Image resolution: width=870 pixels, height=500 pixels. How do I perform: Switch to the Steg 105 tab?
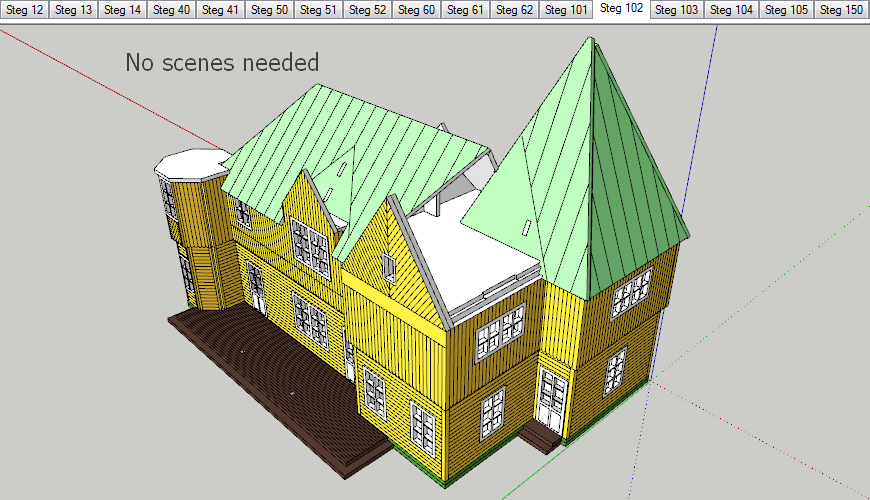(786, 10)
